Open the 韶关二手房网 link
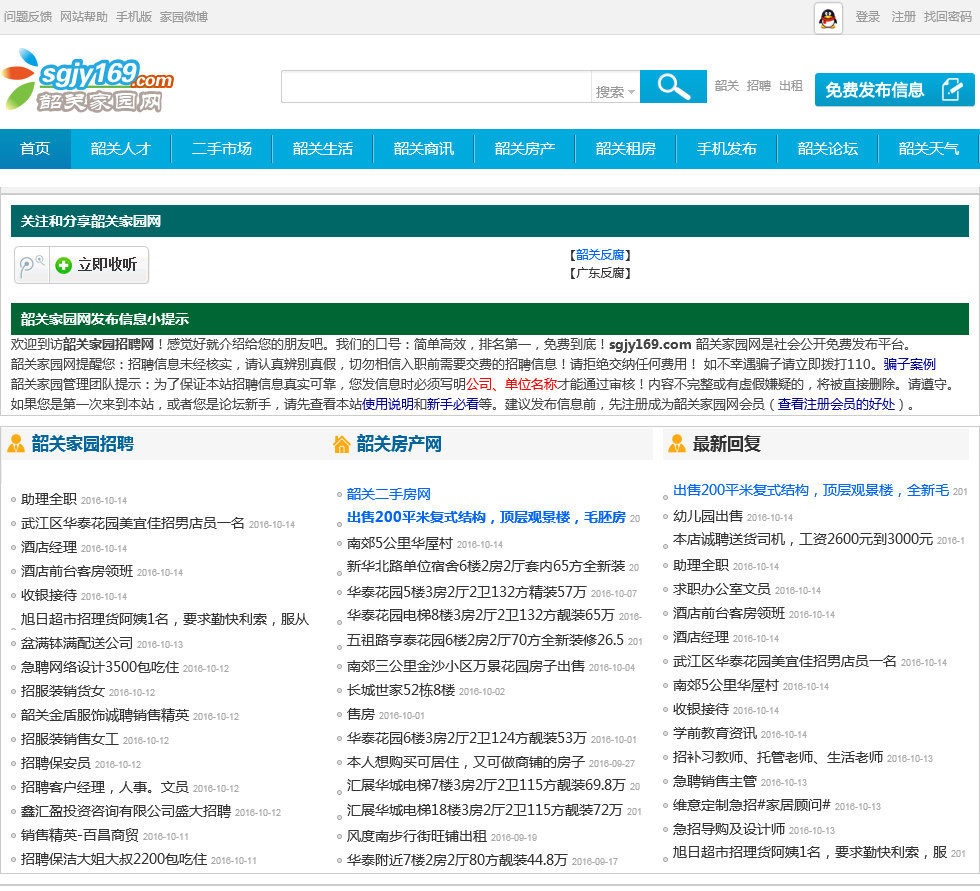980x891 pixels. (x=389, y=494)
